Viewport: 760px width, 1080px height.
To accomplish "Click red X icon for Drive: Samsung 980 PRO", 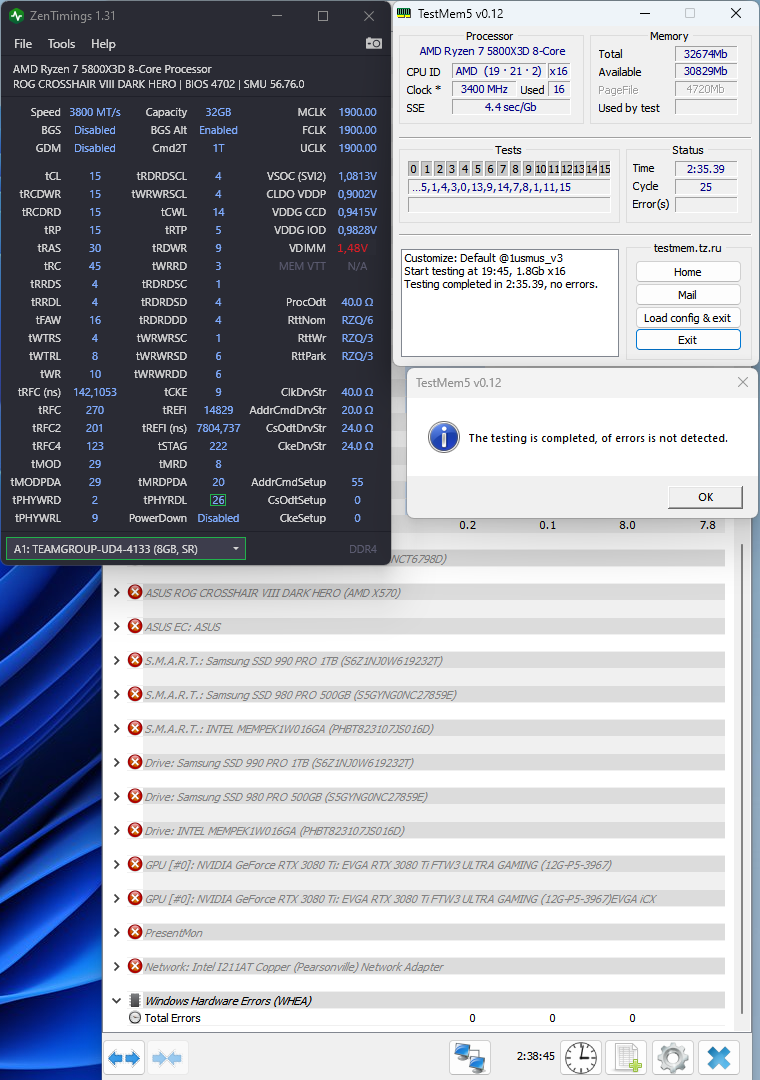I will (135, 796).
